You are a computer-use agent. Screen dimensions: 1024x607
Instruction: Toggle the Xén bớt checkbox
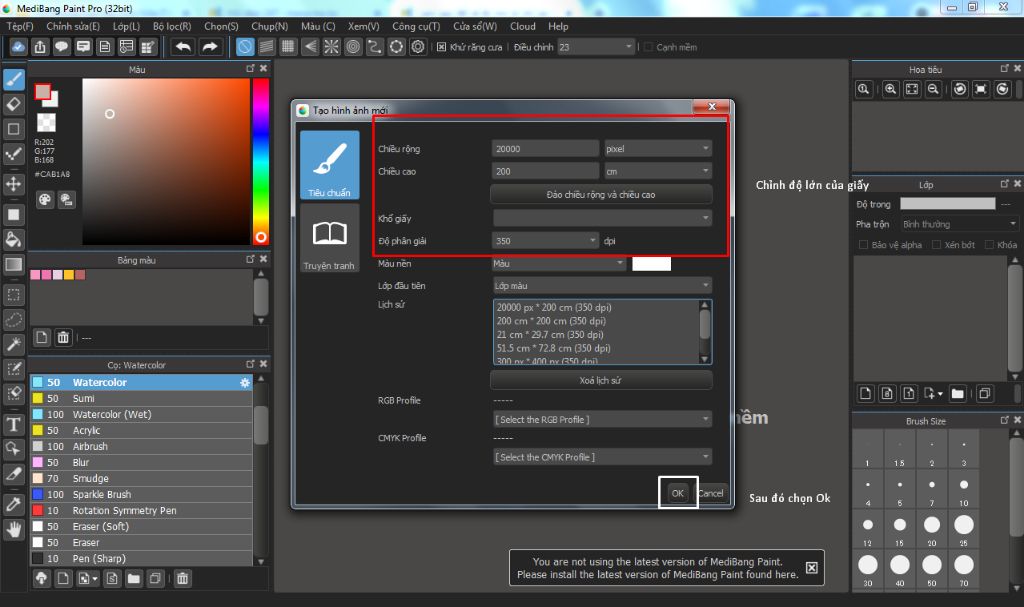click(x=936, y=245)
